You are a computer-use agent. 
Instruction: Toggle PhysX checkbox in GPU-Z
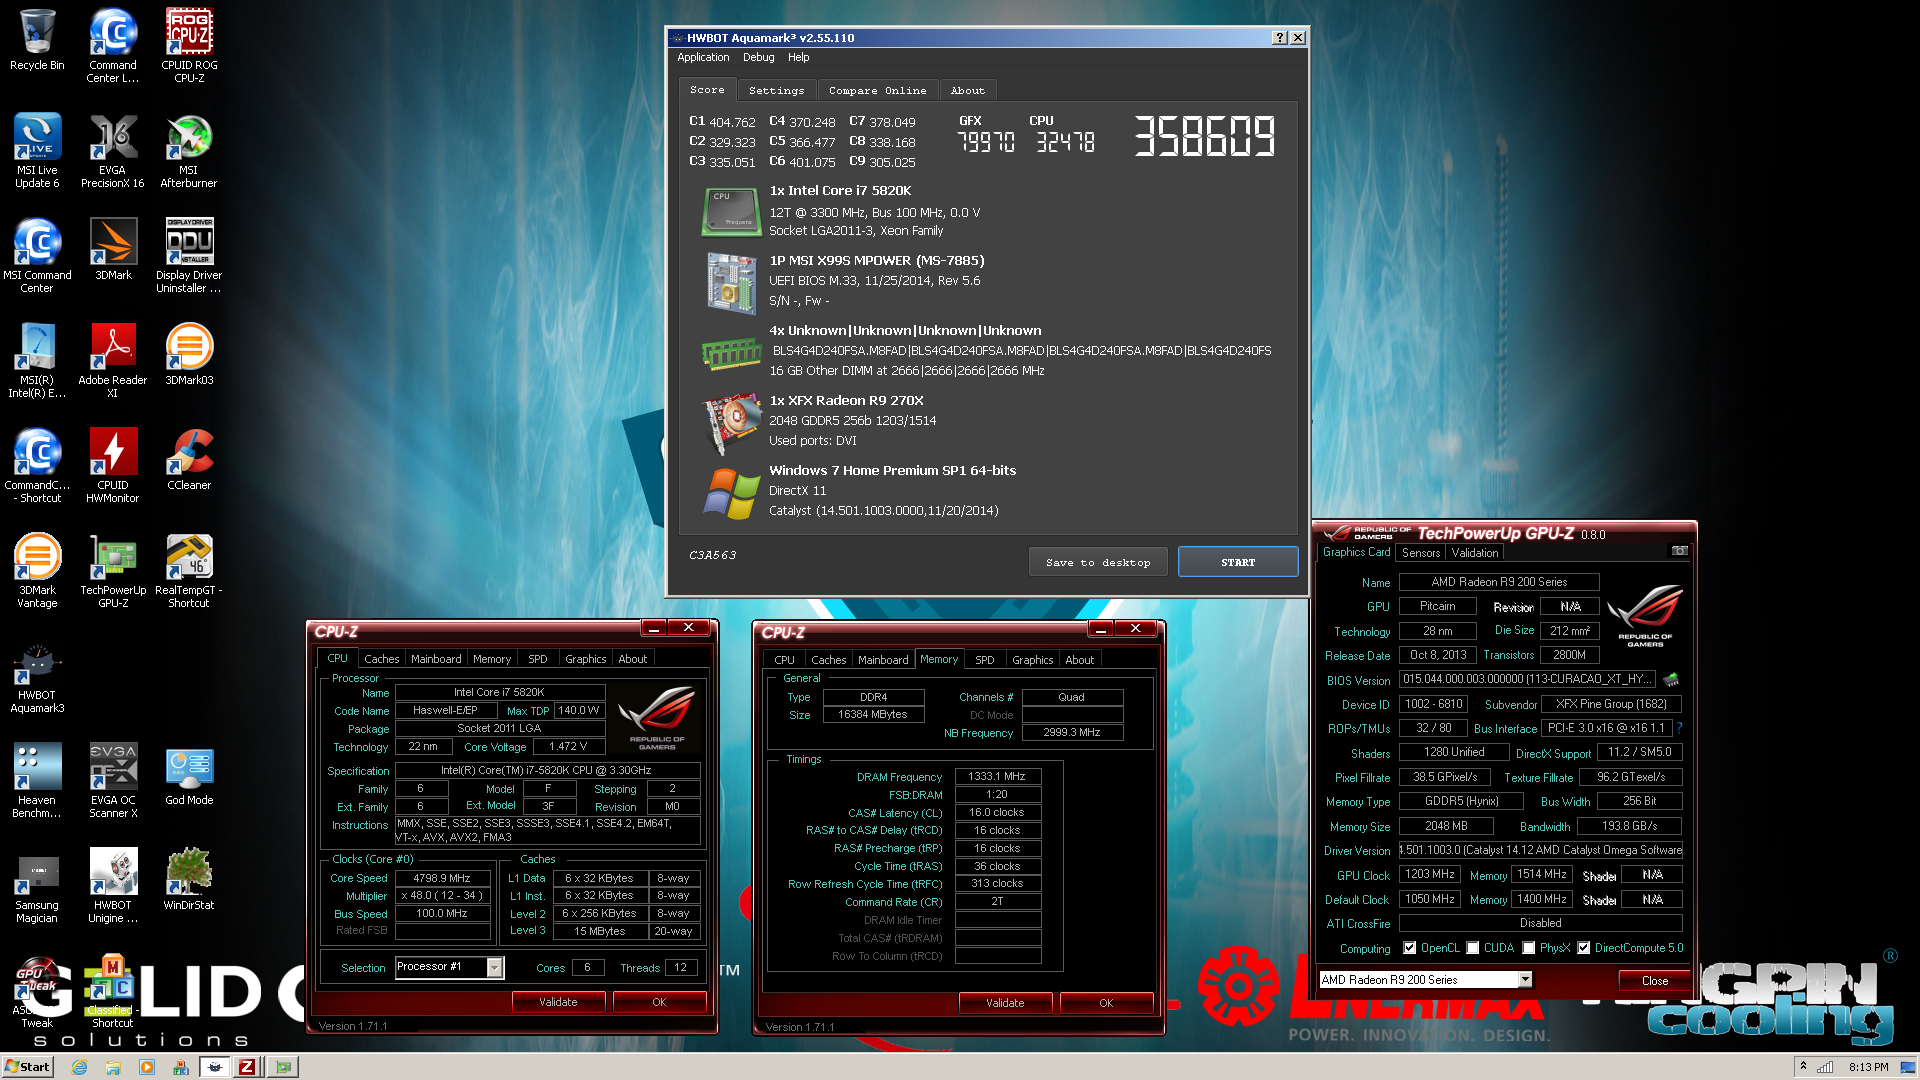click(1528, 948)
